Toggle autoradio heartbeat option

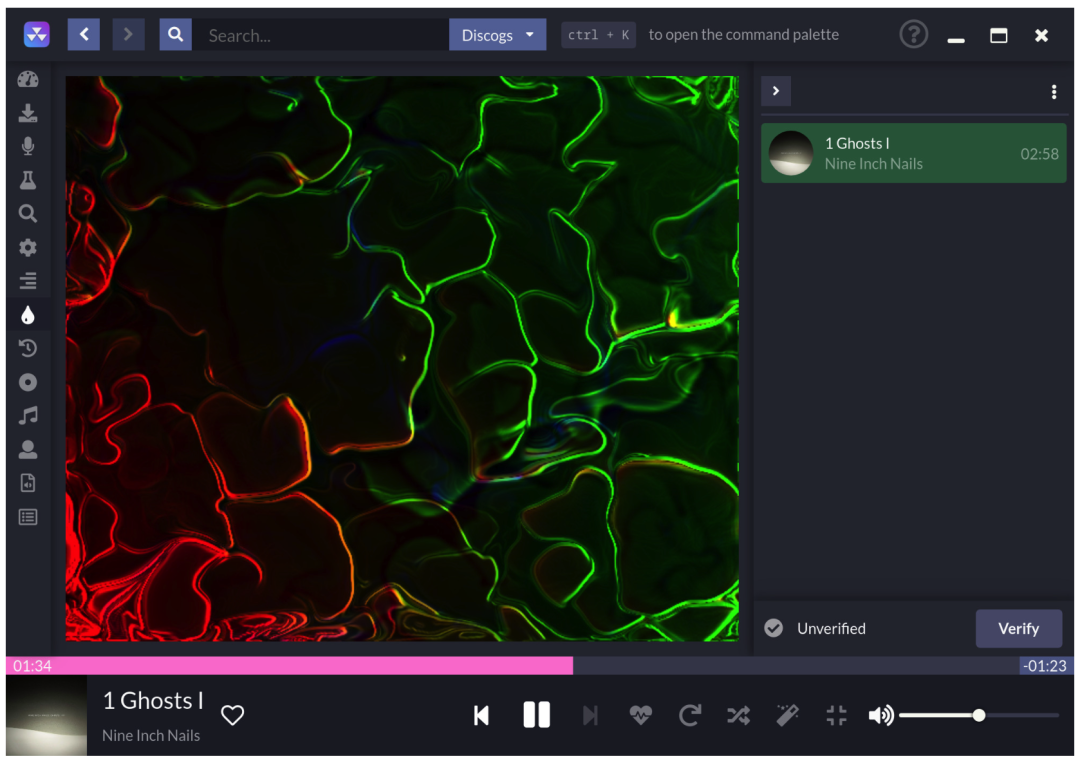[641, 716]
